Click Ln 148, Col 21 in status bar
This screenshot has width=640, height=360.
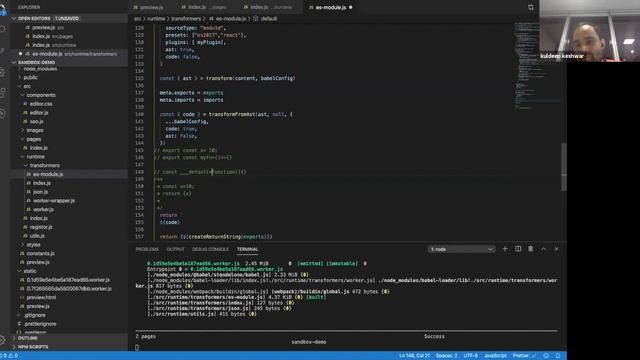[414, 356]
